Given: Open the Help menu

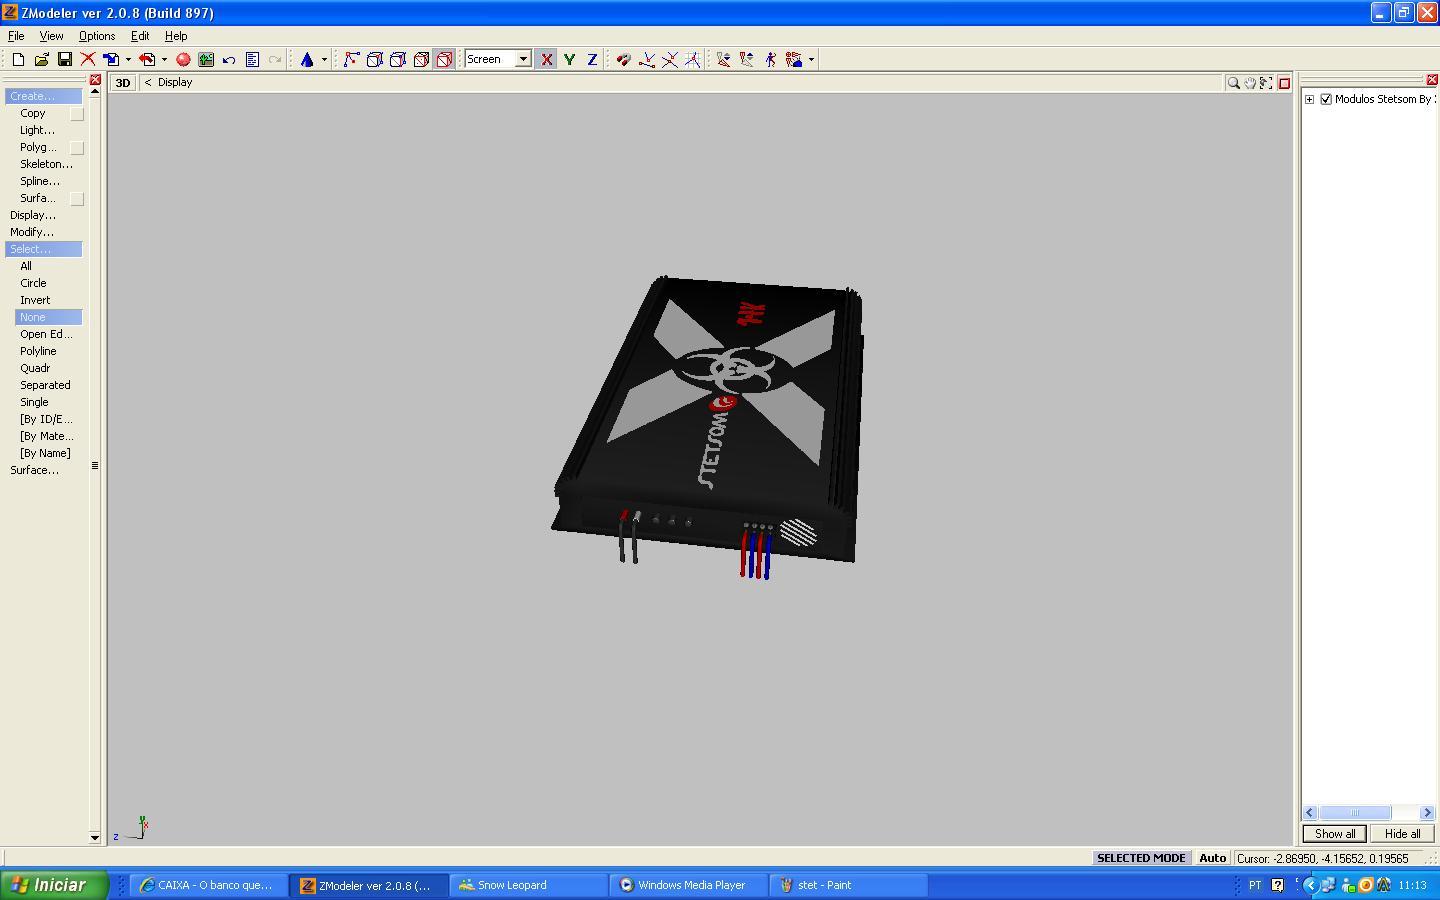Looking at the screenshot, I should coord(176,36).
